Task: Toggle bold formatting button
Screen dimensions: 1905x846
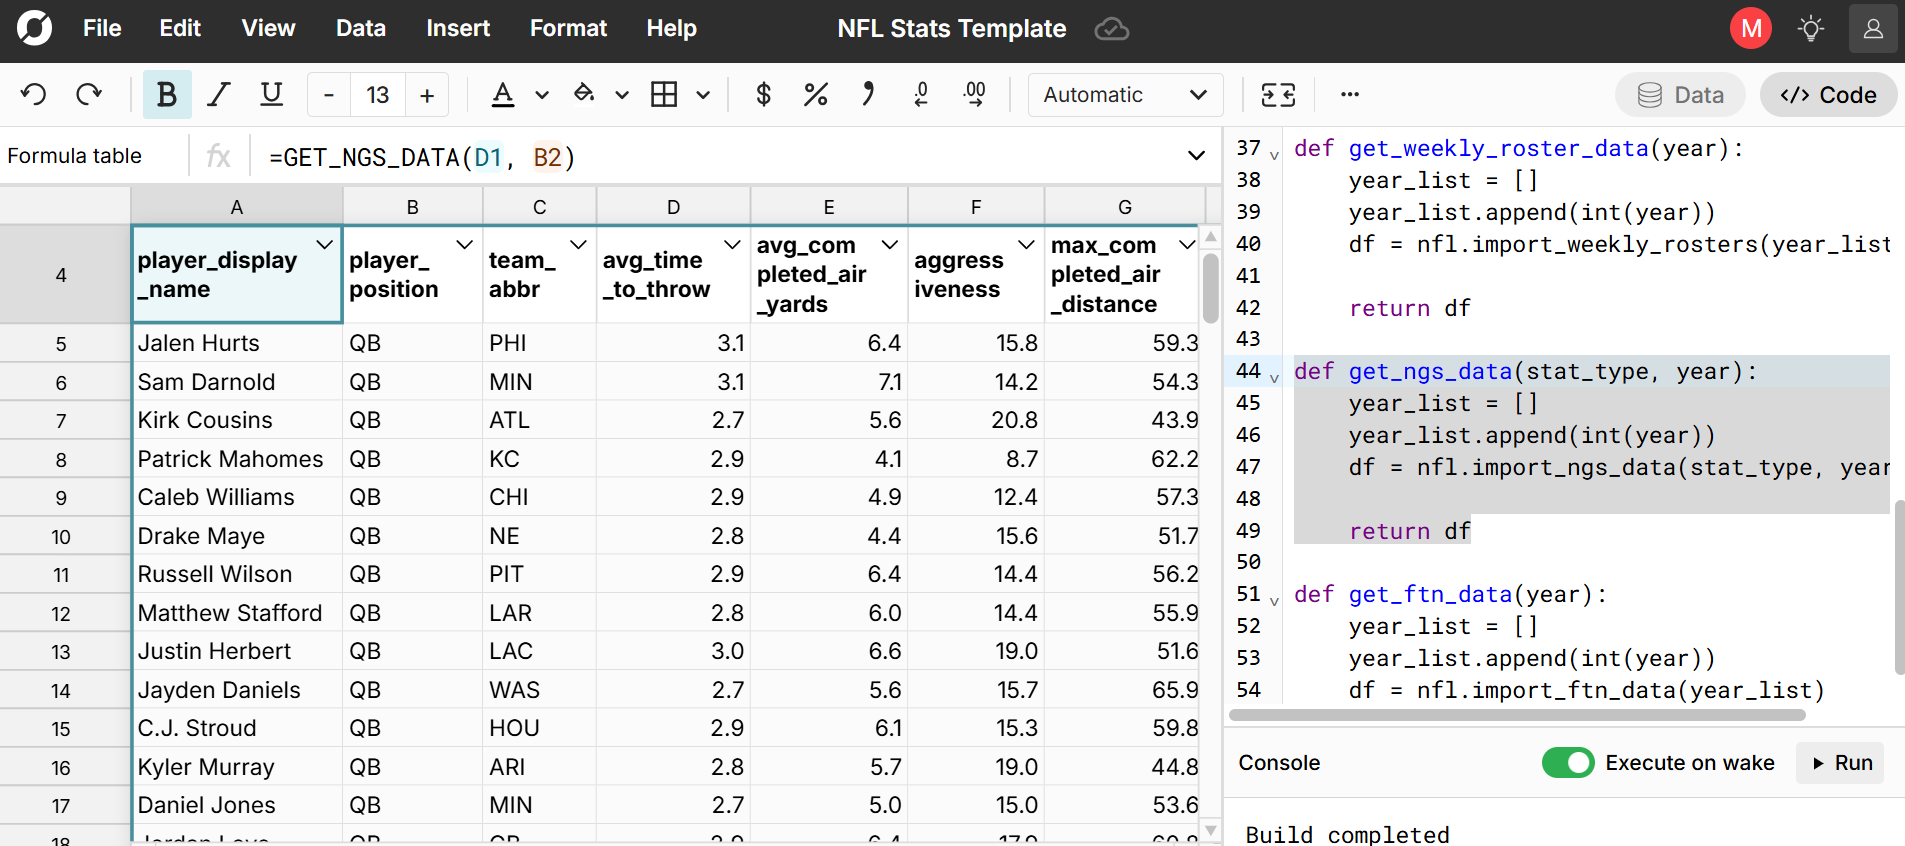Action: tap(166, 95)
